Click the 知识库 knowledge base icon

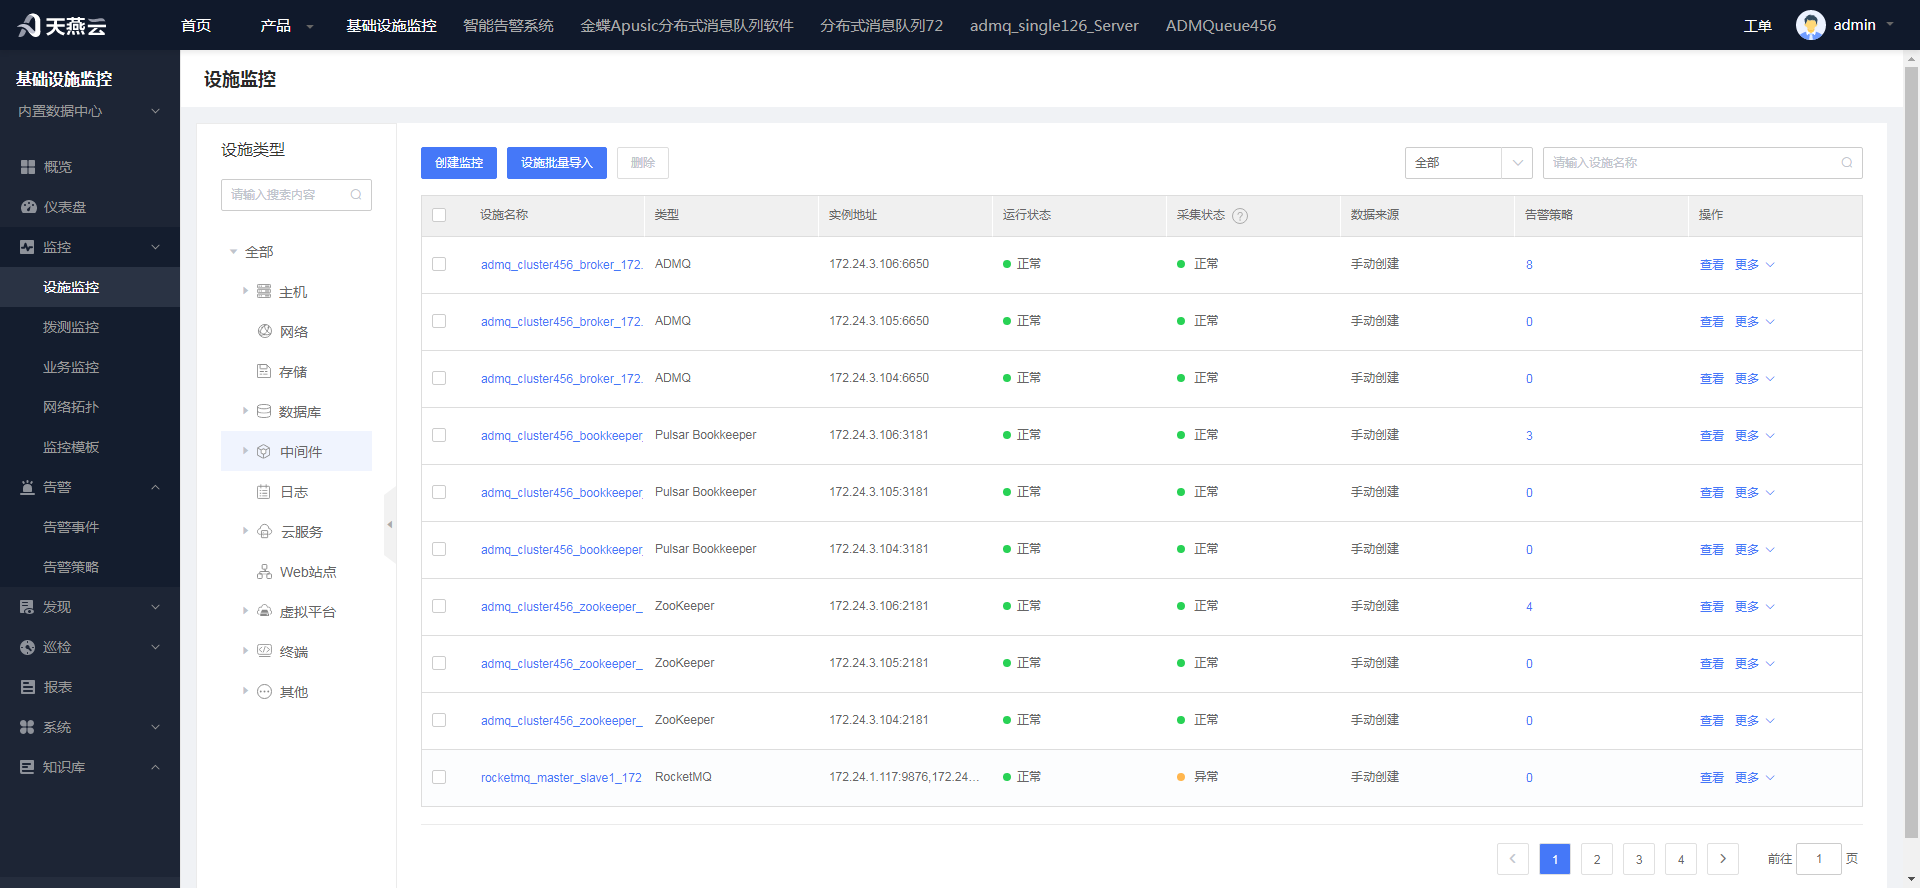click(x=27, y=767)
